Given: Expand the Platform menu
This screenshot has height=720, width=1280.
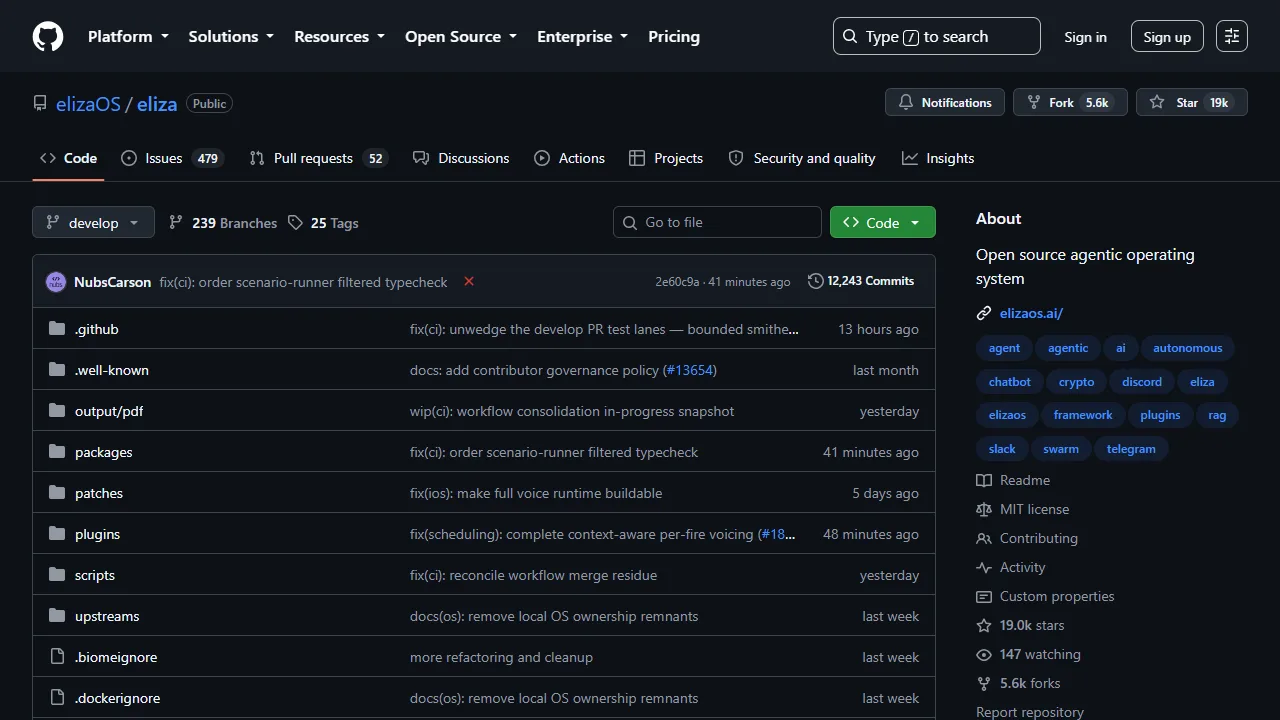Looking at the screenshot, I should 128,36.
